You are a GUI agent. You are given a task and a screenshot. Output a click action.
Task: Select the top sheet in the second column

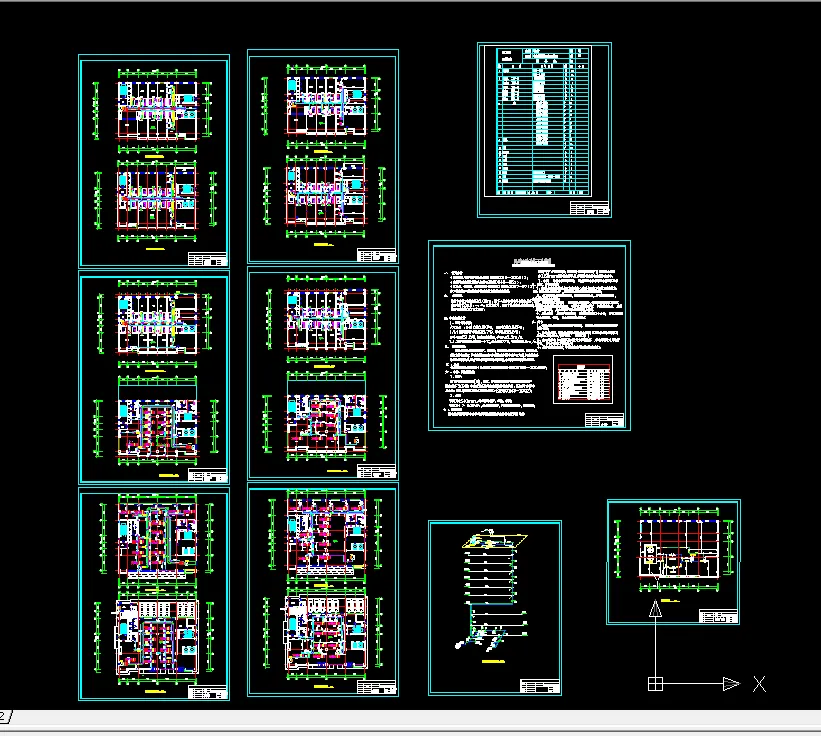point(323,157)
